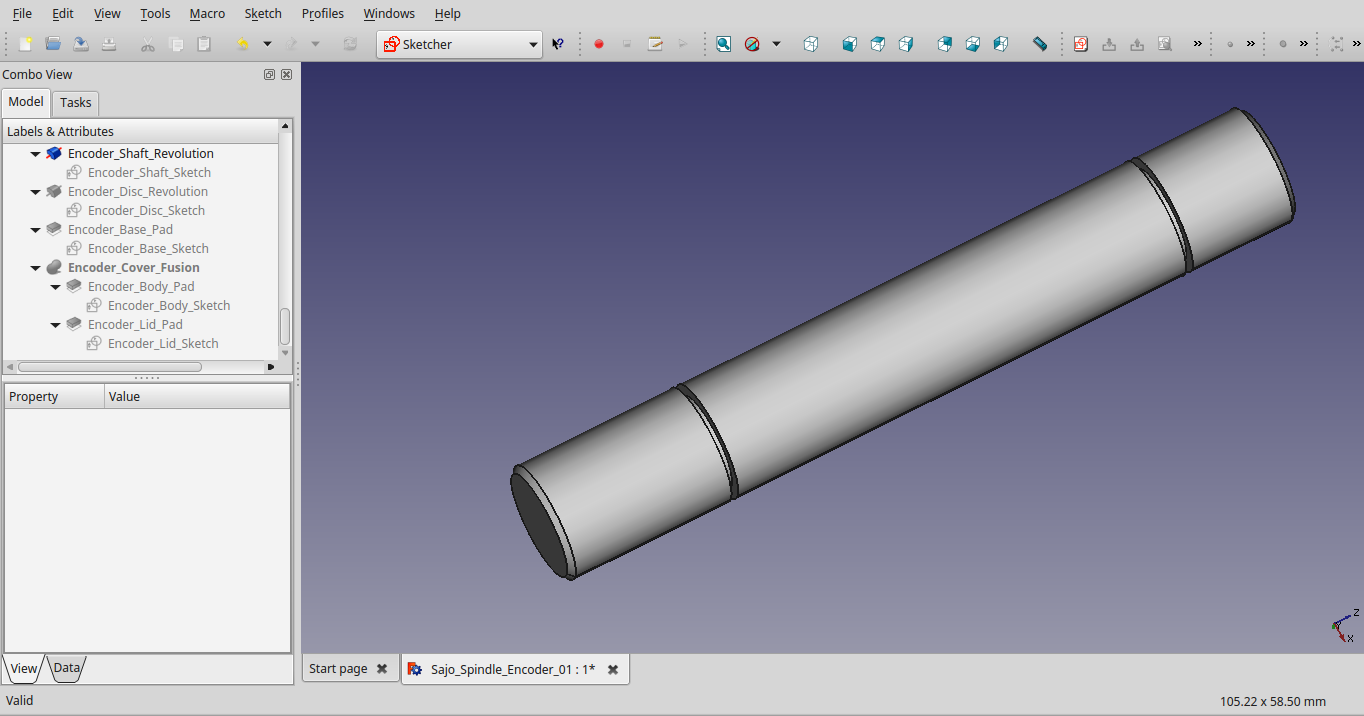Click the Cut scissors icon
This screenshot has width=1364, height=716.
(x=148, y=44)
